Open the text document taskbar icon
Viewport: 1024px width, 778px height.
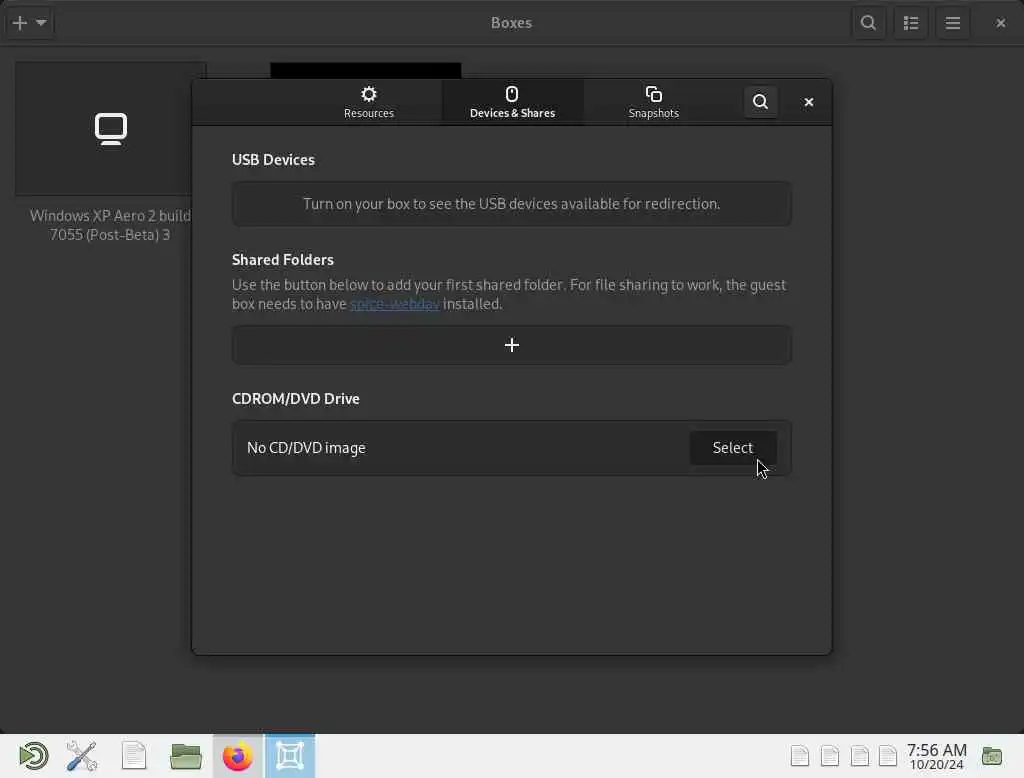(134, 756)
